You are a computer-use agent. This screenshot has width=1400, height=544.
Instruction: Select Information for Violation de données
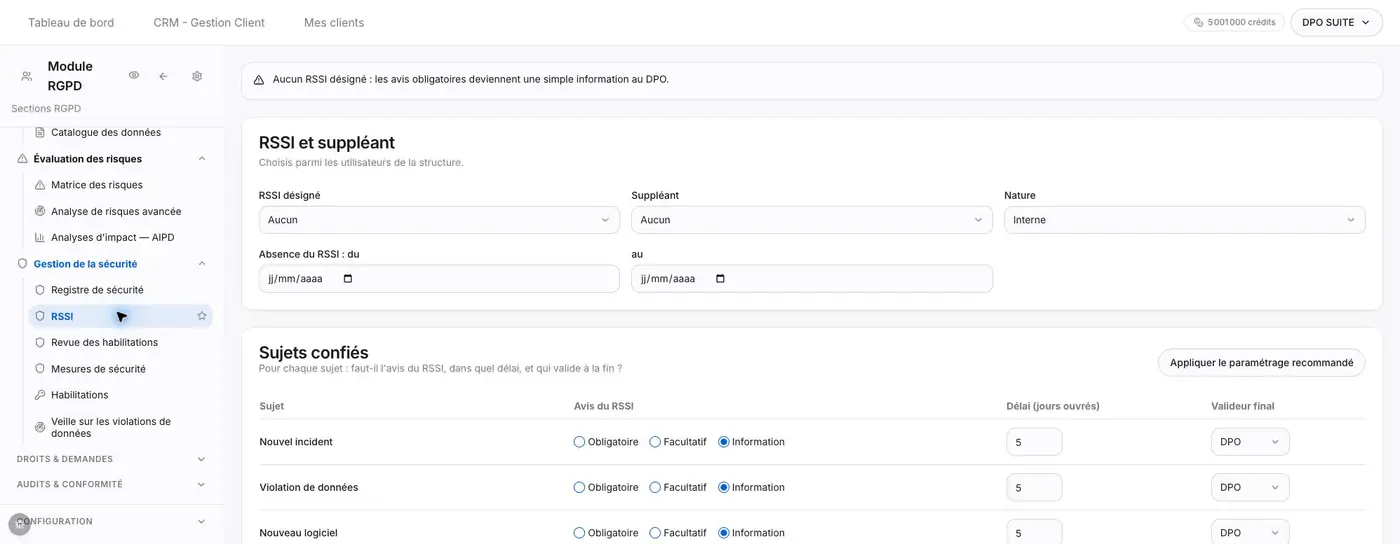tap(724, 488)
